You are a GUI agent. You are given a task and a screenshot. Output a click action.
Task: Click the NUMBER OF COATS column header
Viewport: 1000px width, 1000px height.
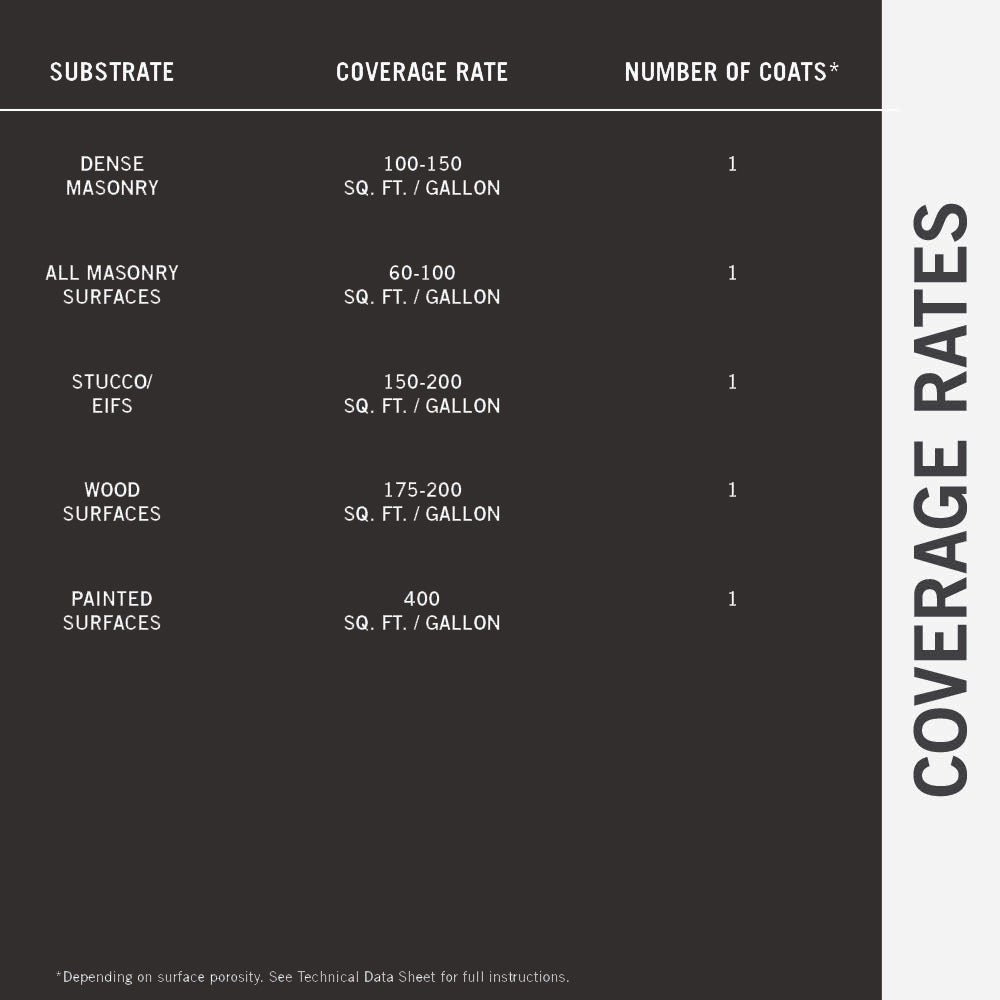tap(731, 72)
